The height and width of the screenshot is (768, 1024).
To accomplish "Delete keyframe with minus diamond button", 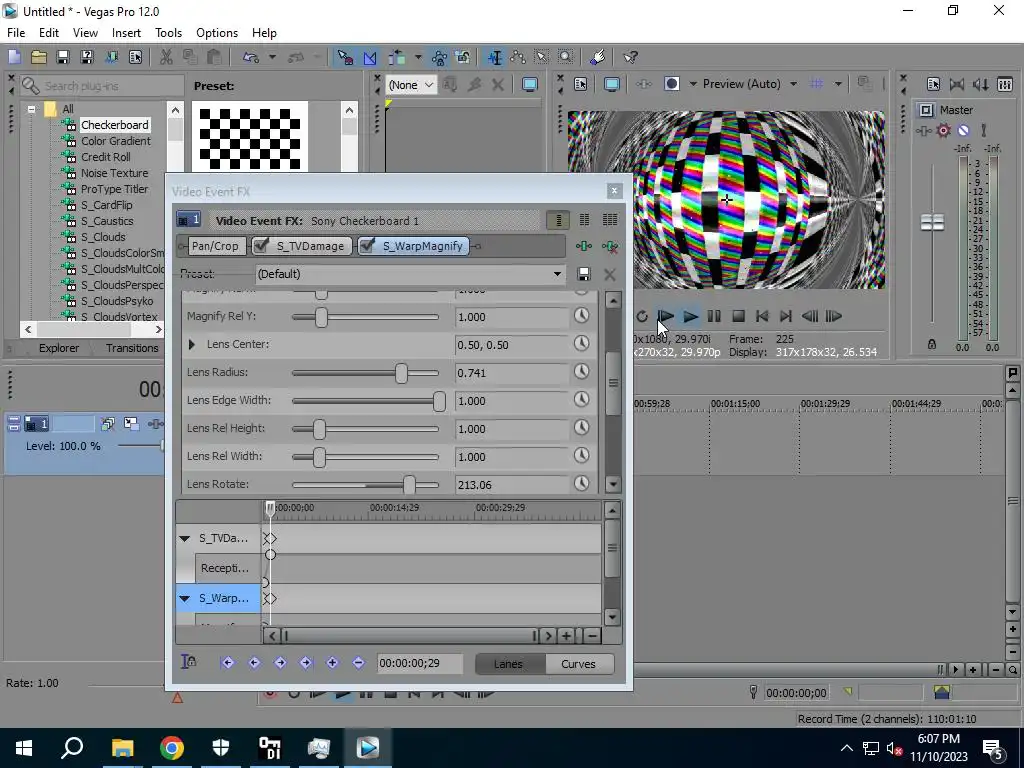I will pyautogui.click(x=358, y=663).
